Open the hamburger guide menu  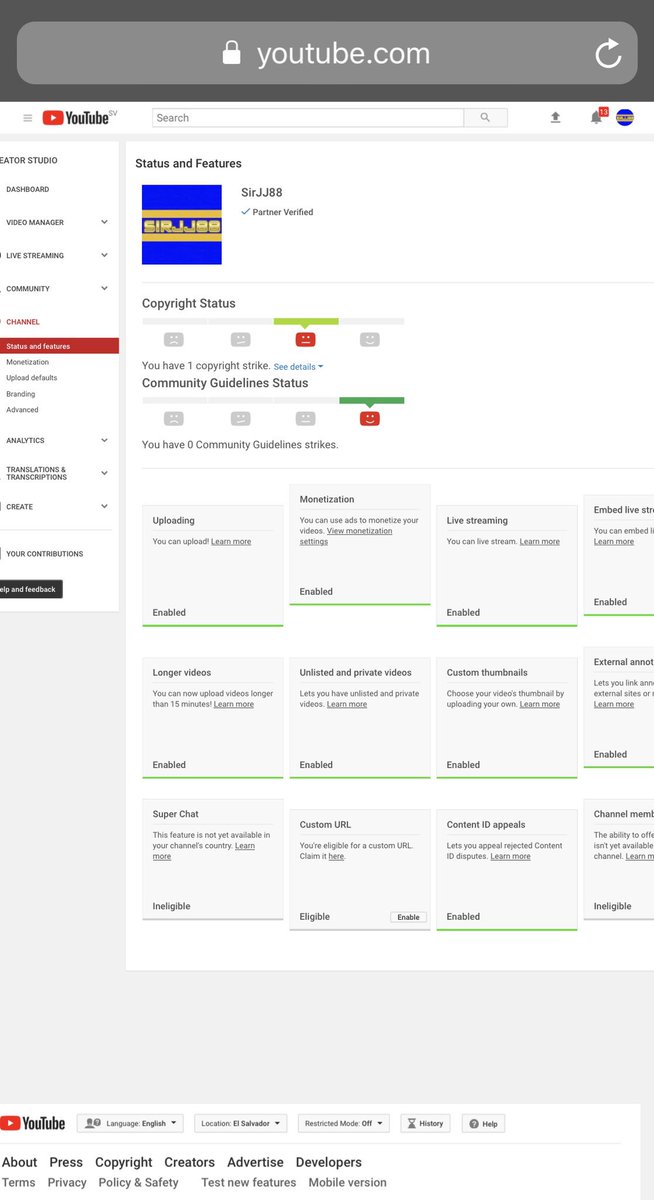coord(27,118)
